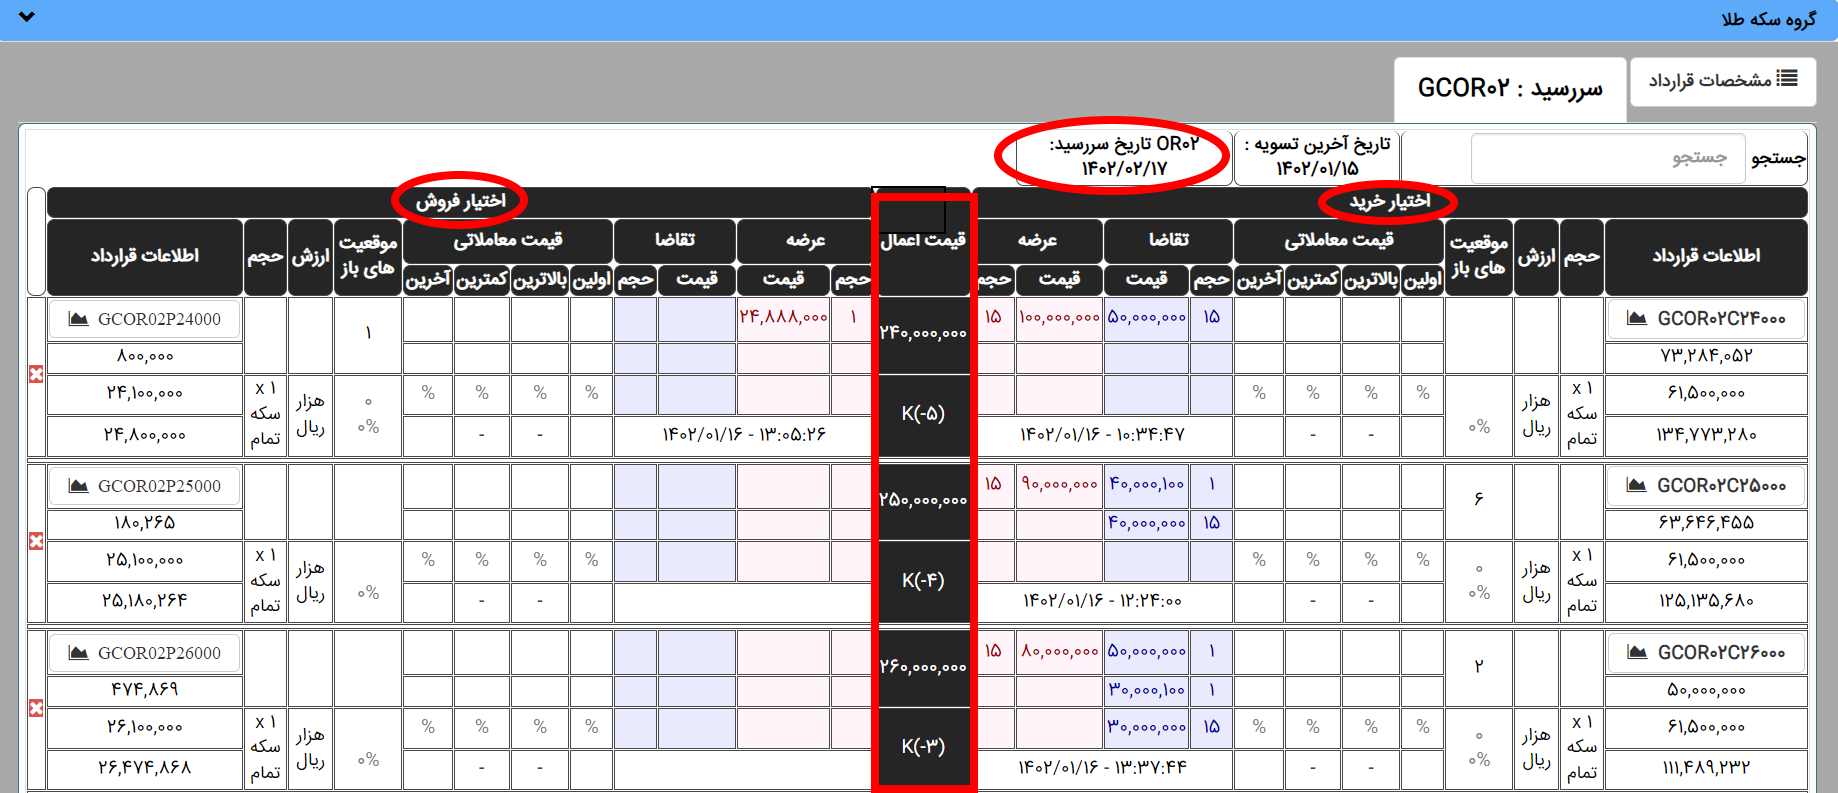Click the value ۲۵,۱۸۰,۲۶۴
Image resolution: width=1838 pixels, height=793 pixels.
click(145, 601)
